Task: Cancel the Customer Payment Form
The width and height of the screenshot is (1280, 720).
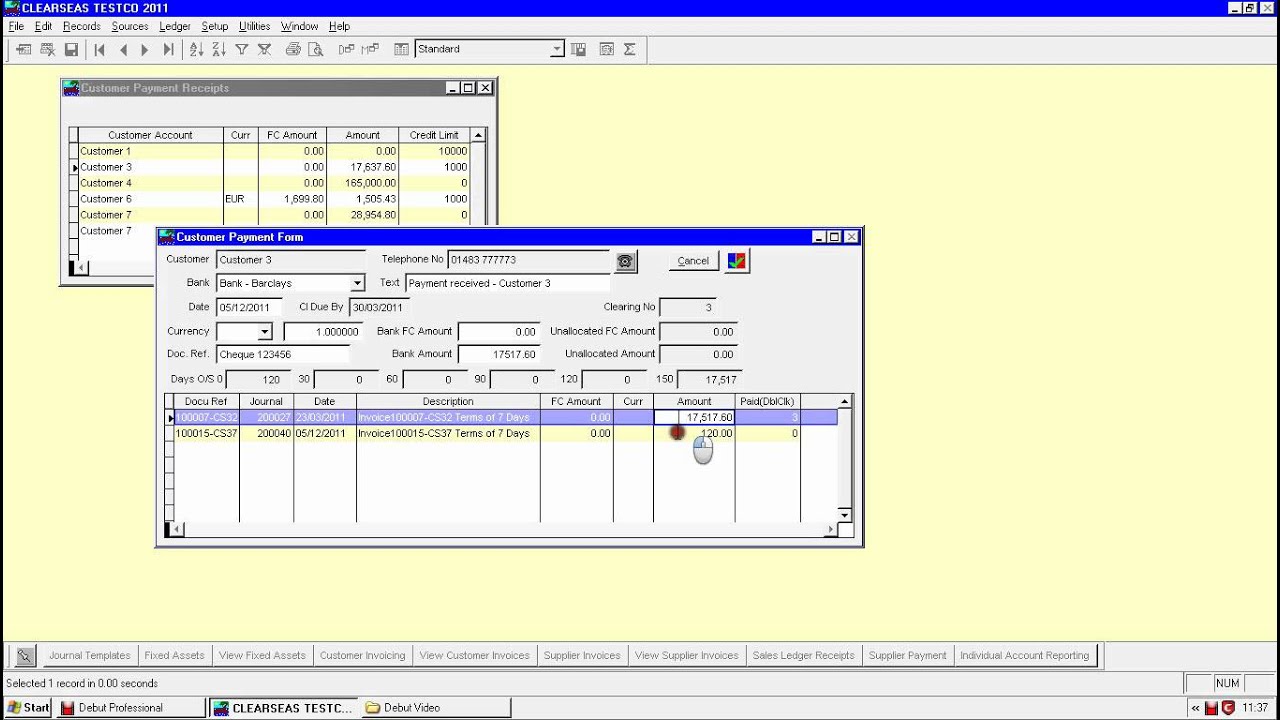Action: click(693, 261)
